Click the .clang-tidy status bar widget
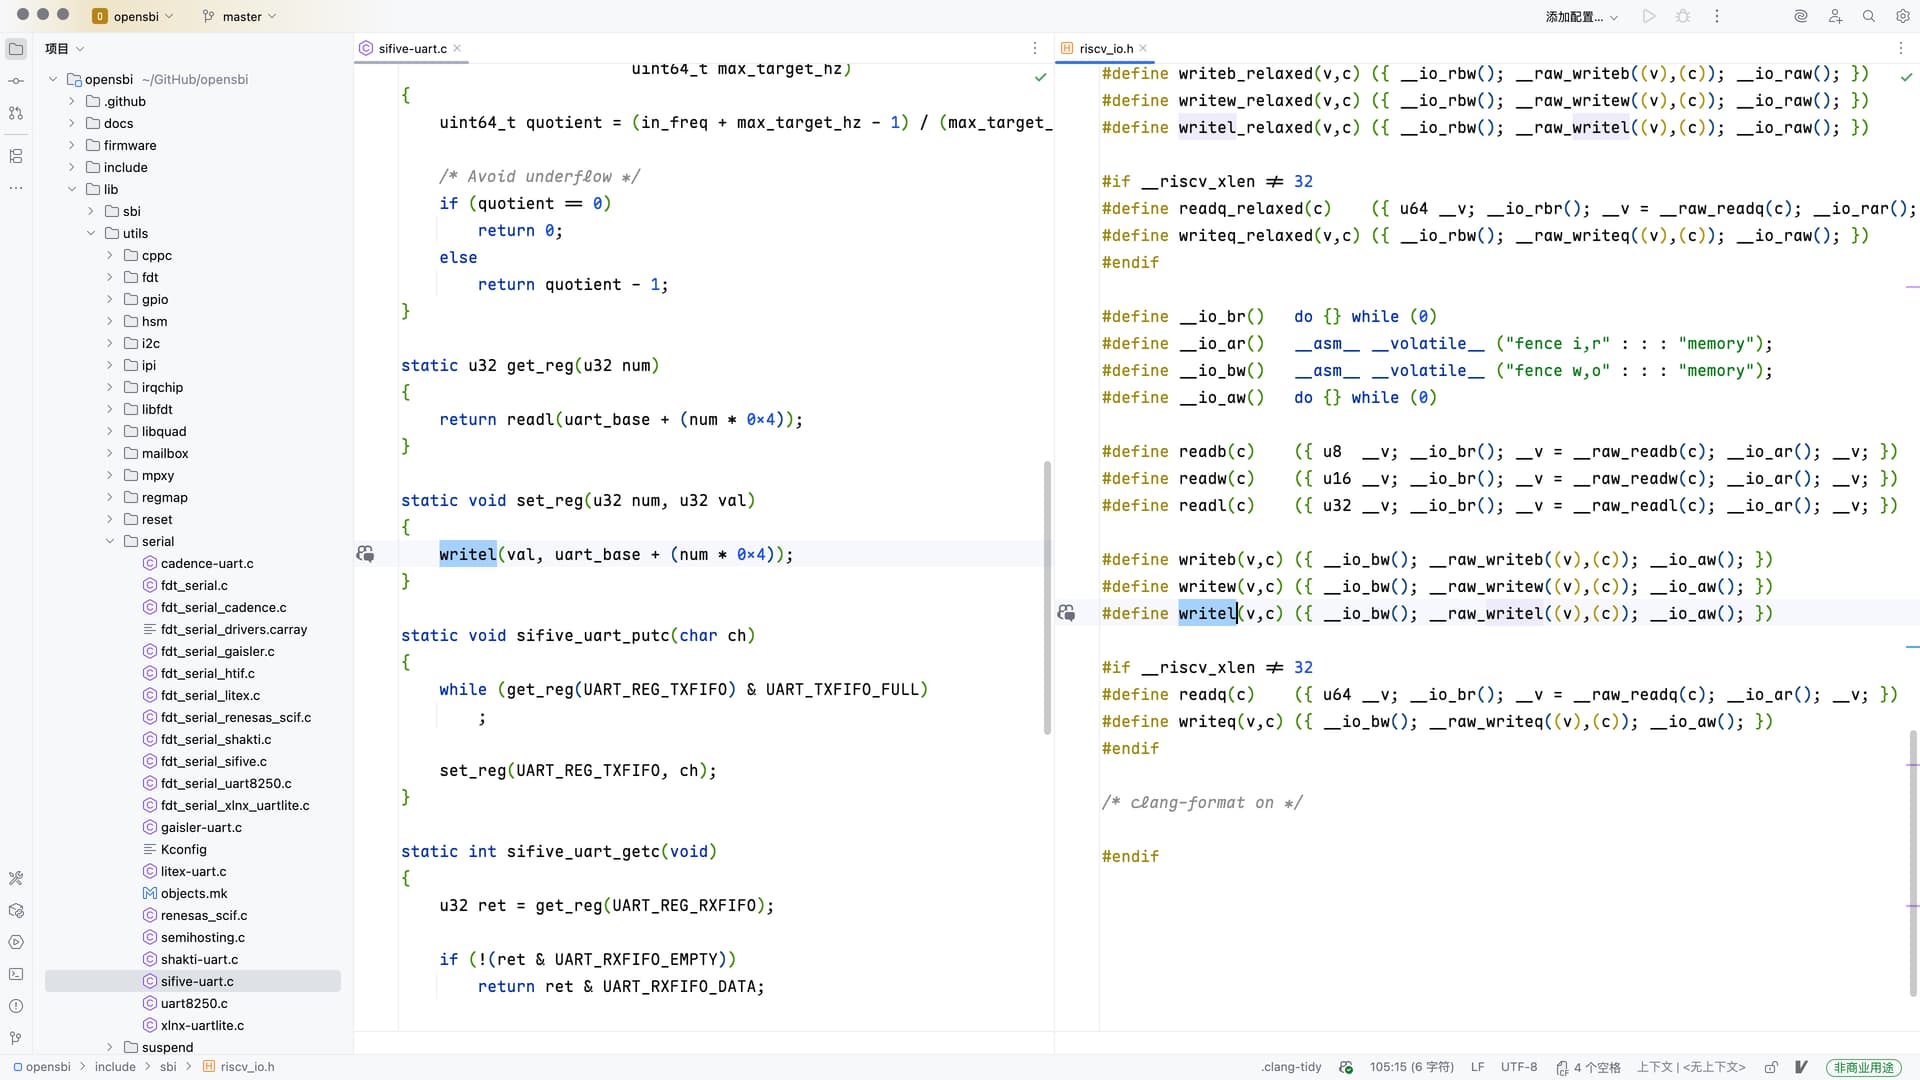The height and width of the screenshot is (1080, 1920). [1291, 1067]
